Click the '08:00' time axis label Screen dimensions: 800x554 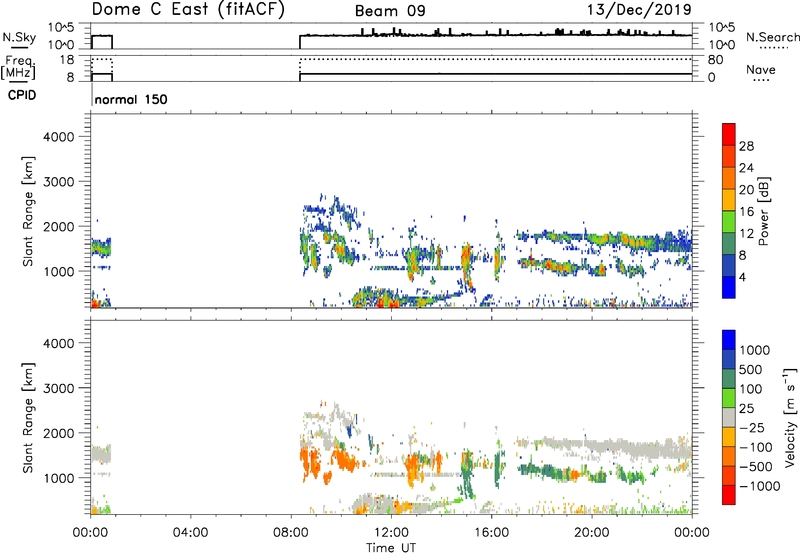click(291, 533)
